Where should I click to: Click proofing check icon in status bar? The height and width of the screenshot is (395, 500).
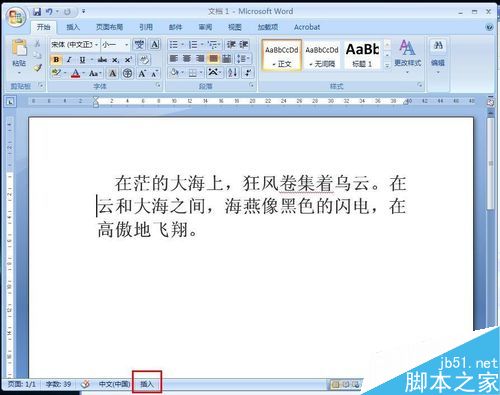point(86,384)
